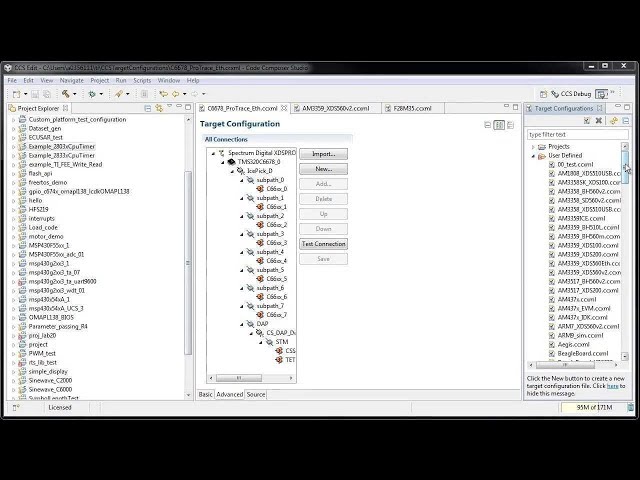Select BeagleBoard.ccxml in the list
The height and width of the screenshot is (480, 640).
coord(582,353)
